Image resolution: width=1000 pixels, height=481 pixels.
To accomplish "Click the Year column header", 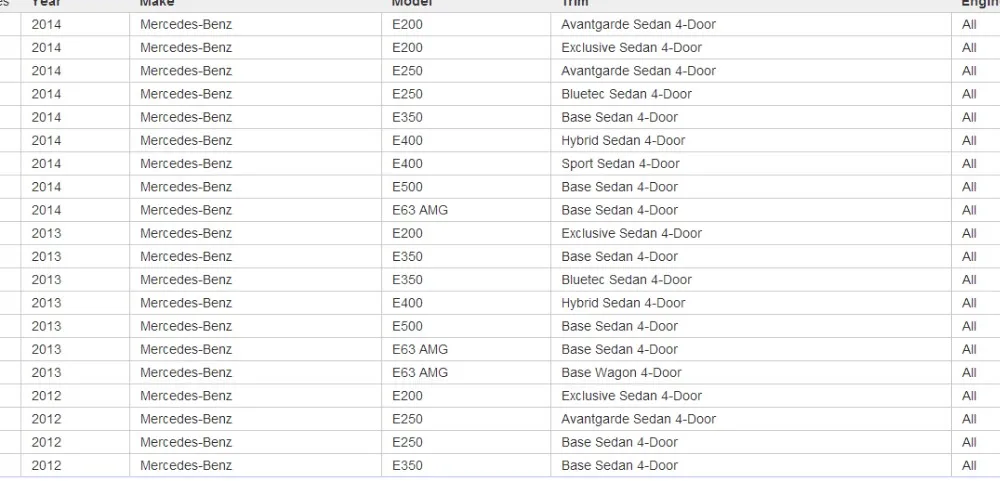I will (x=46, y=4).
